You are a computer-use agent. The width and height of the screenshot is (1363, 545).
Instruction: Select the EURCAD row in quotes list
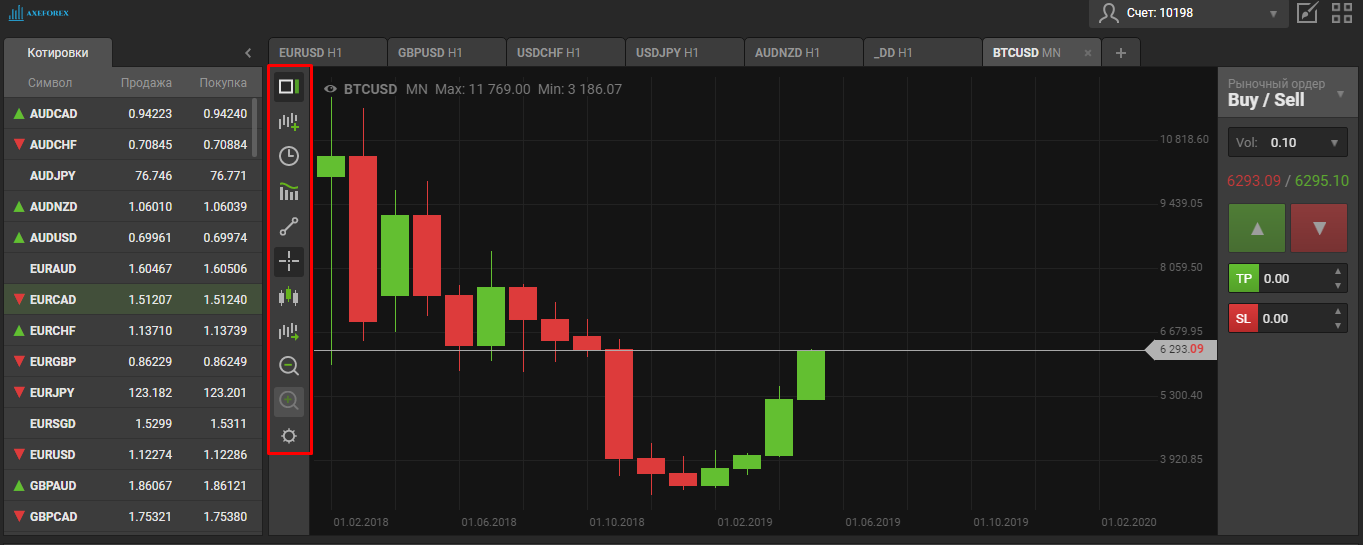tap(131, 299)
